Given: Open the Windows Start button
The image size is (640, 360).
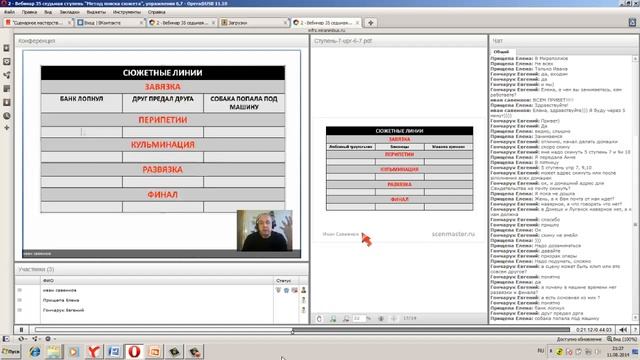Looking at the screenshot, I should tap(11, 351).
